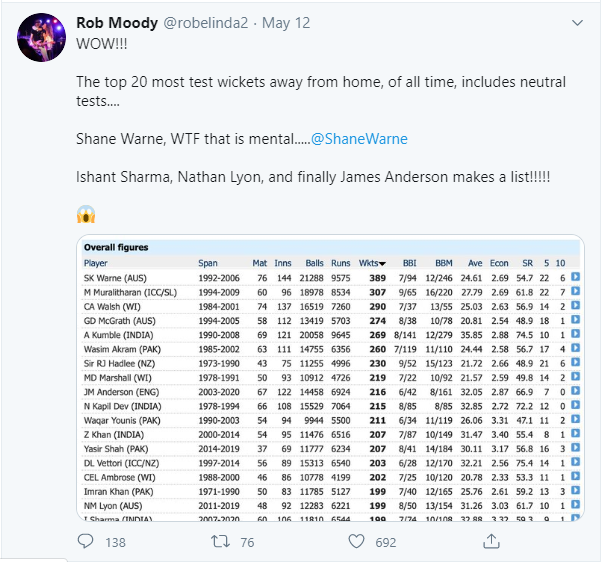Click the blue arrow icon on GD McGrath row

click(x=576, y=320)
